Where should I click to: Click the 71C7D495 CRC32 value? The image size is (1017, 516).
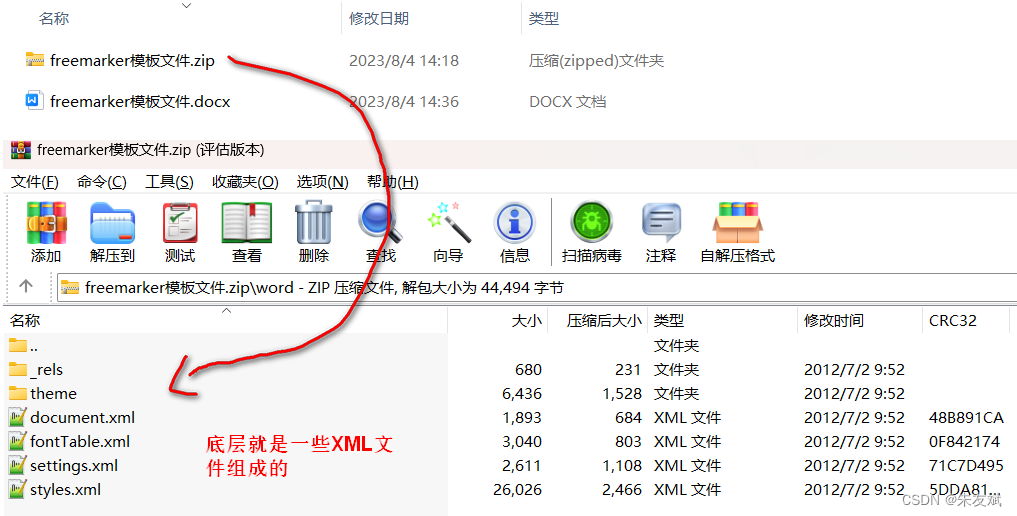coord(966,465)
